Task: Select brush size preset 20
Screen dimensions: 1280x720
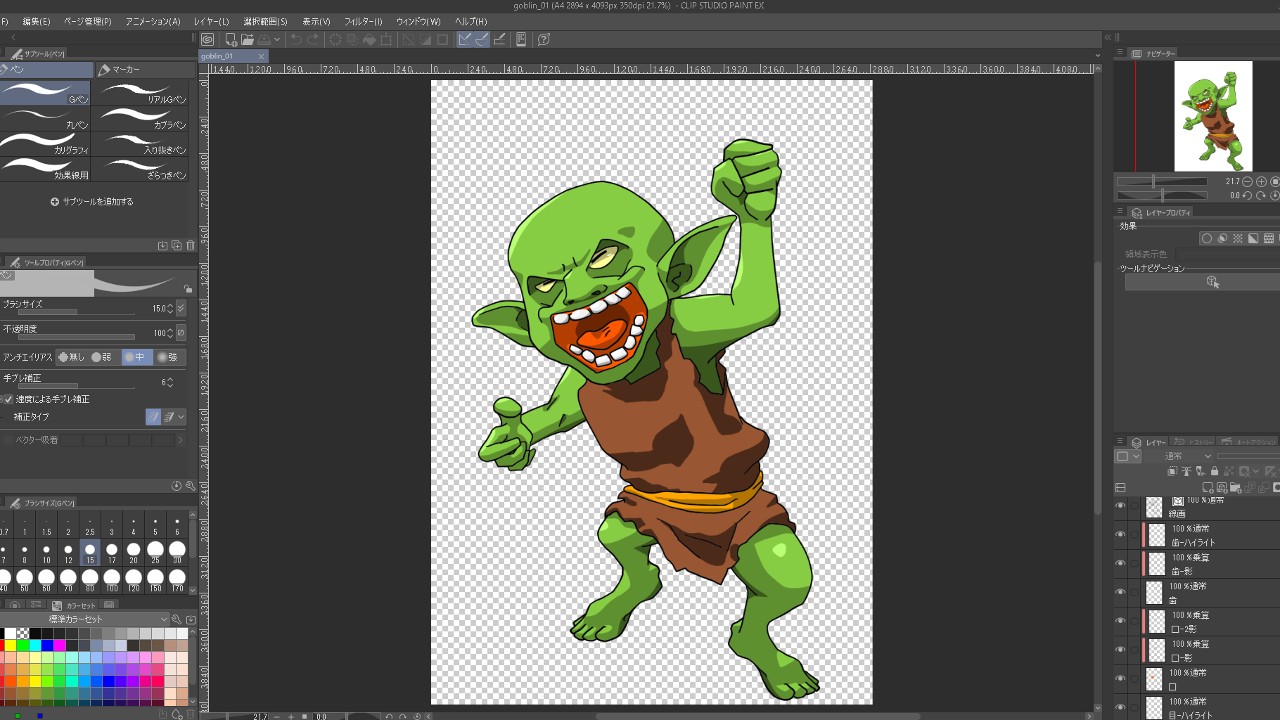Action: 133,553
